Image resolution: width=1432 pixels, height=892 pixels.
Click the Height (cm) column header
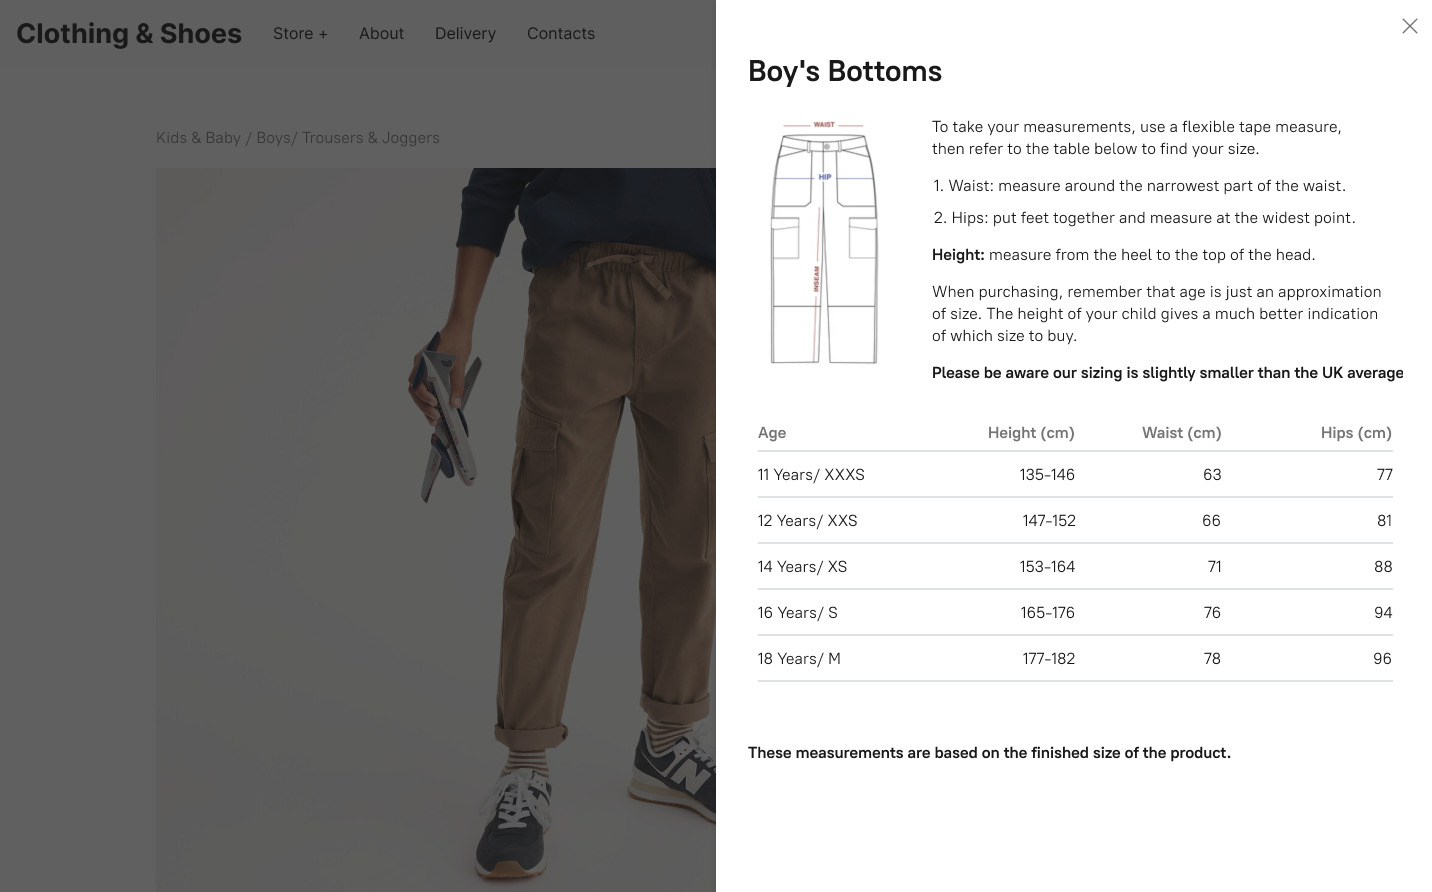tap(1031, 432)
